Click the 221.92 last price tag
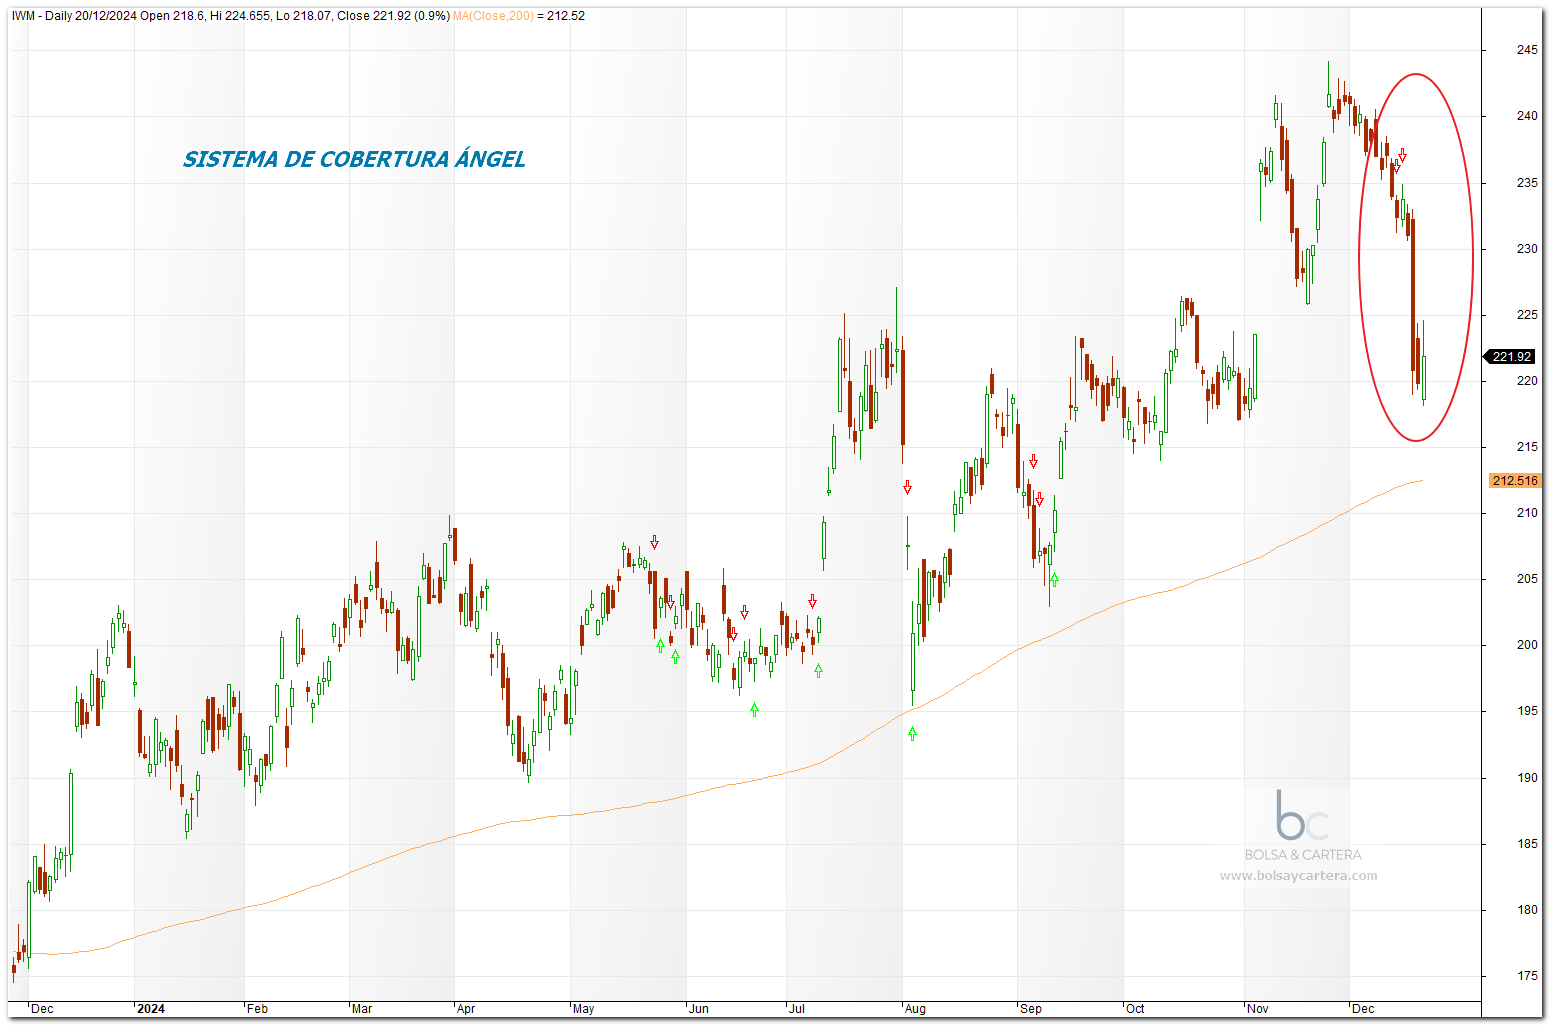This screenshot has width=1550, height=1025. 1511,357
